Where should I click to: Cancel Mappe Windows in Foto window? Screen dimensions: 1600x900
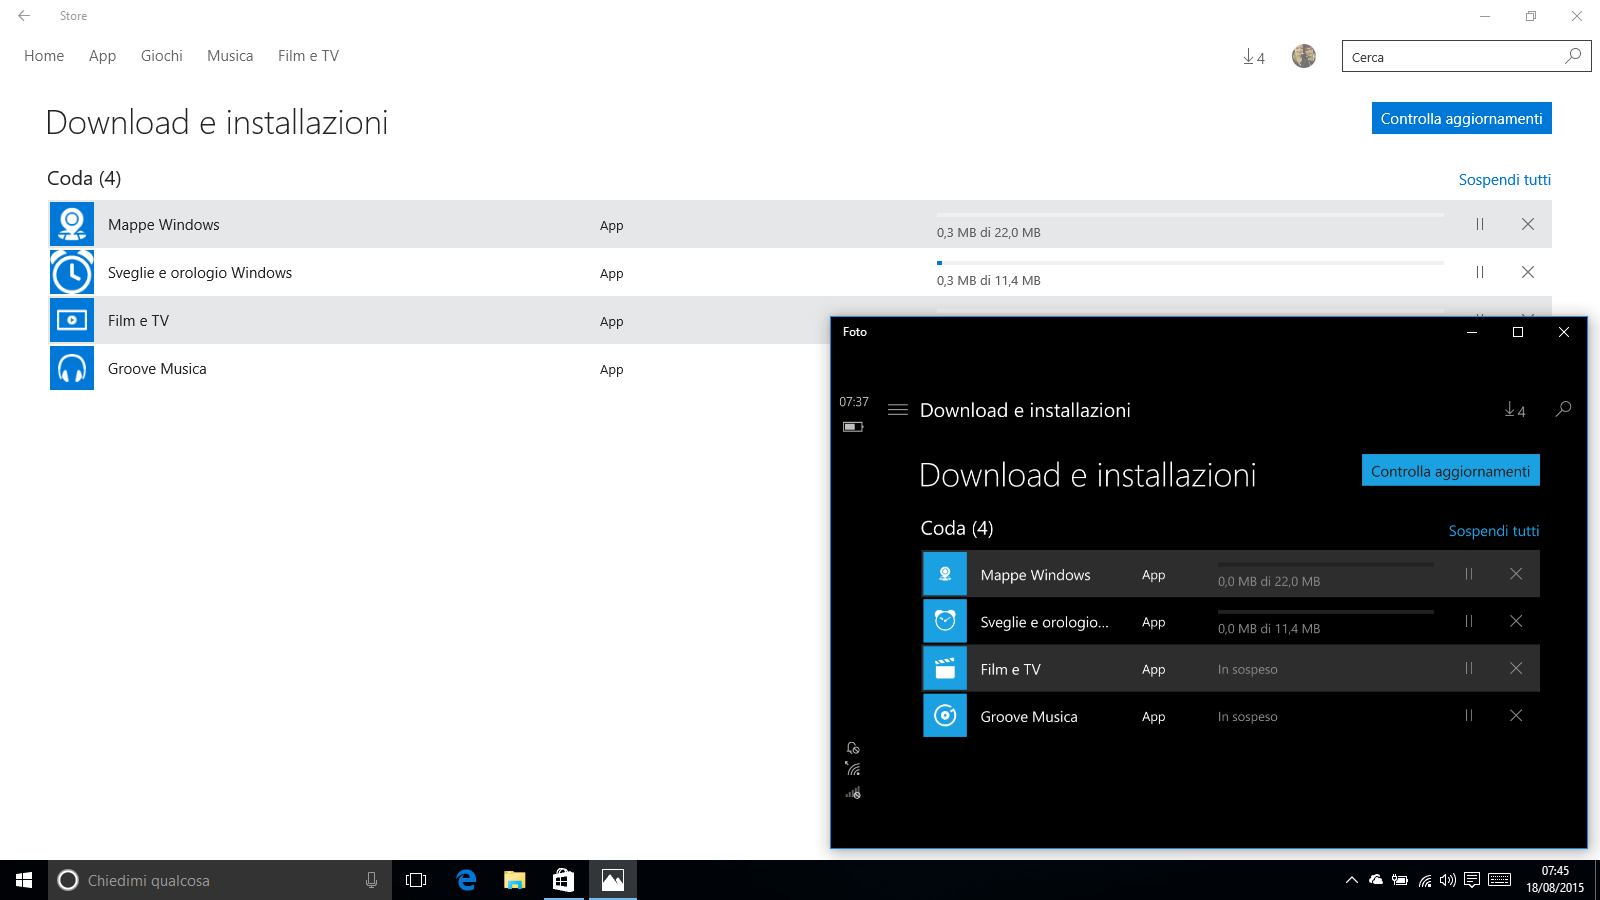[1516, 574]
